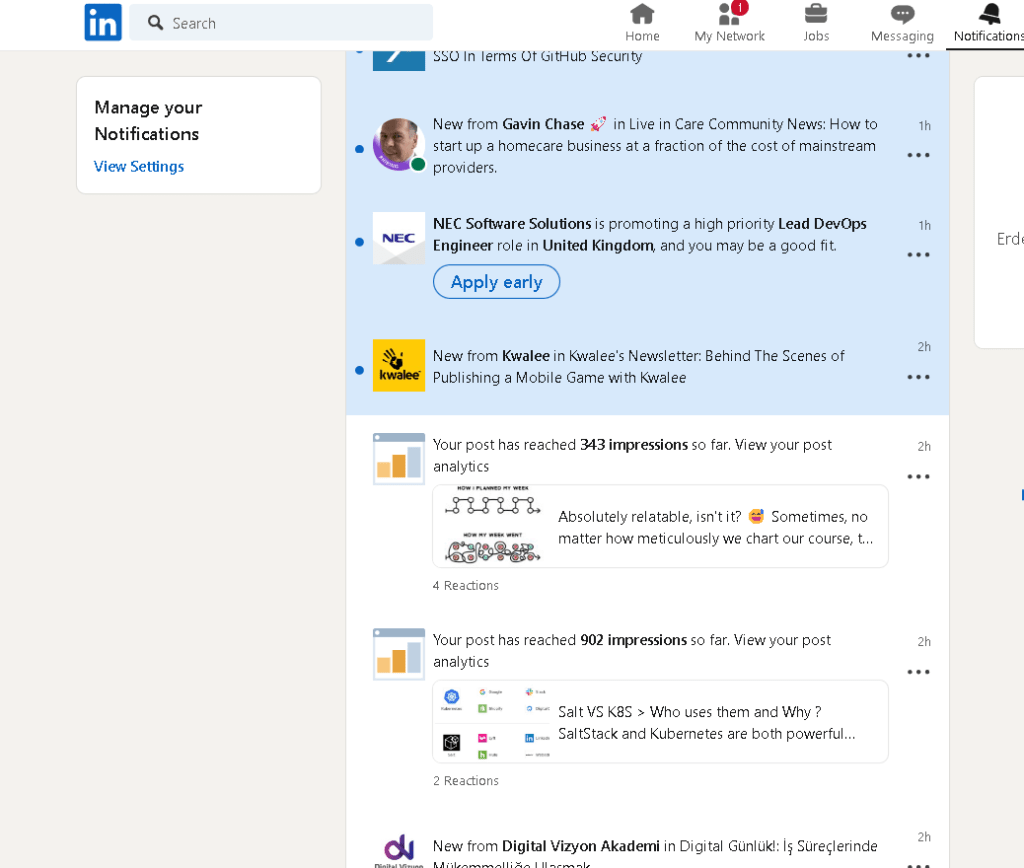Click the Jobs briefcase icon

coord(816,14)
